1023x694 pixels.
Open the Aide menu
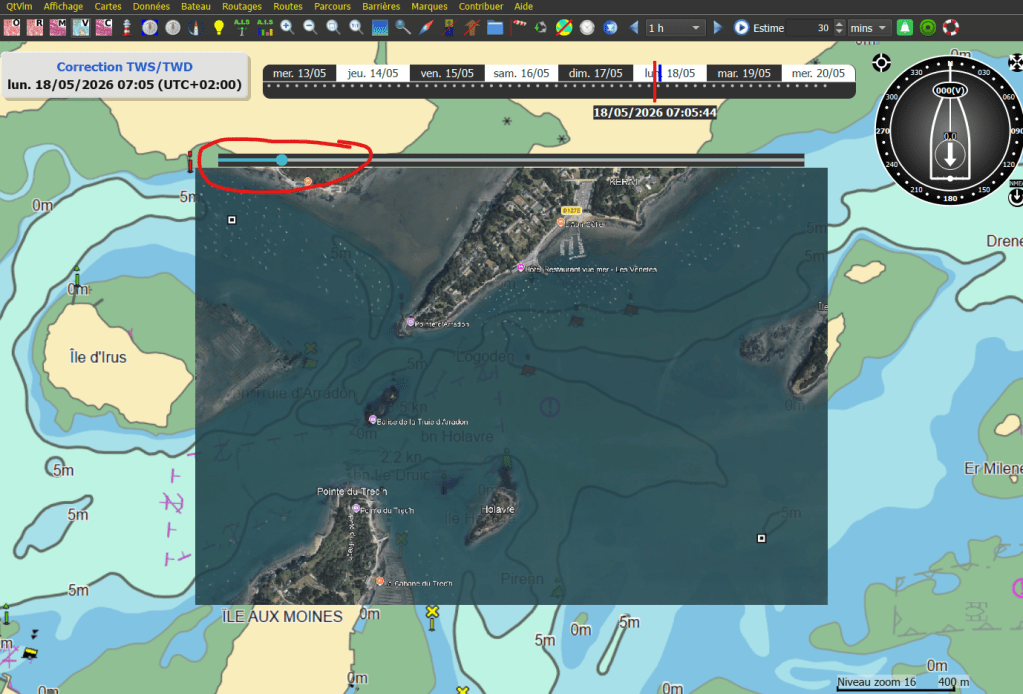[523, 7]
